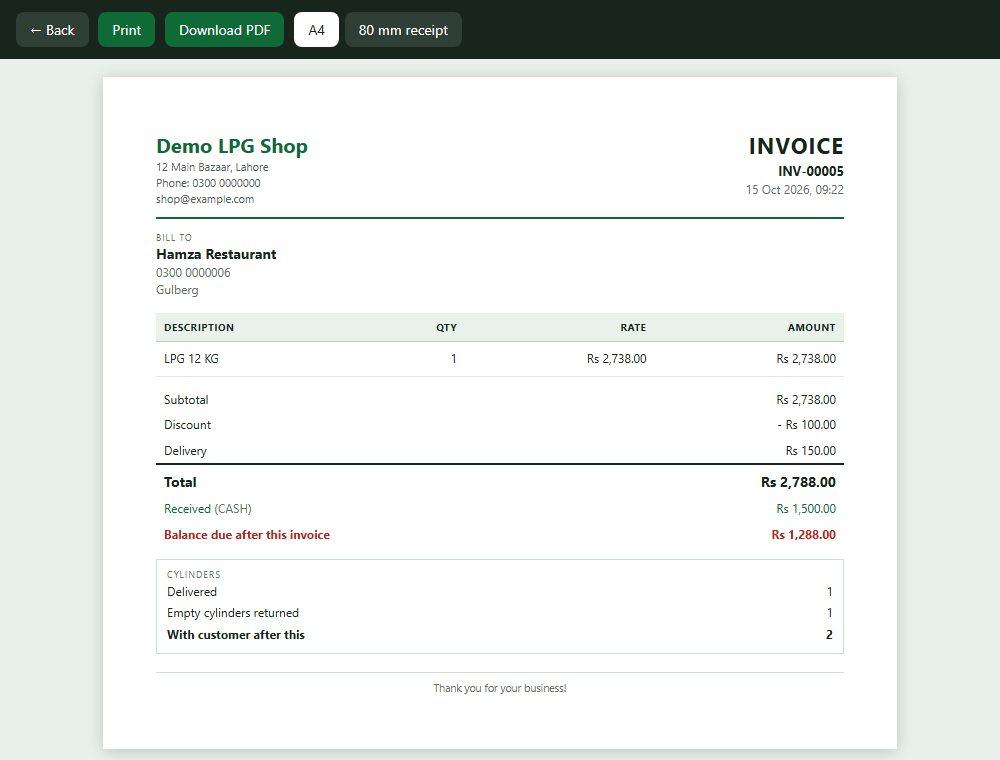
Task: Select the A4 page format
Action: click(316, 30)
